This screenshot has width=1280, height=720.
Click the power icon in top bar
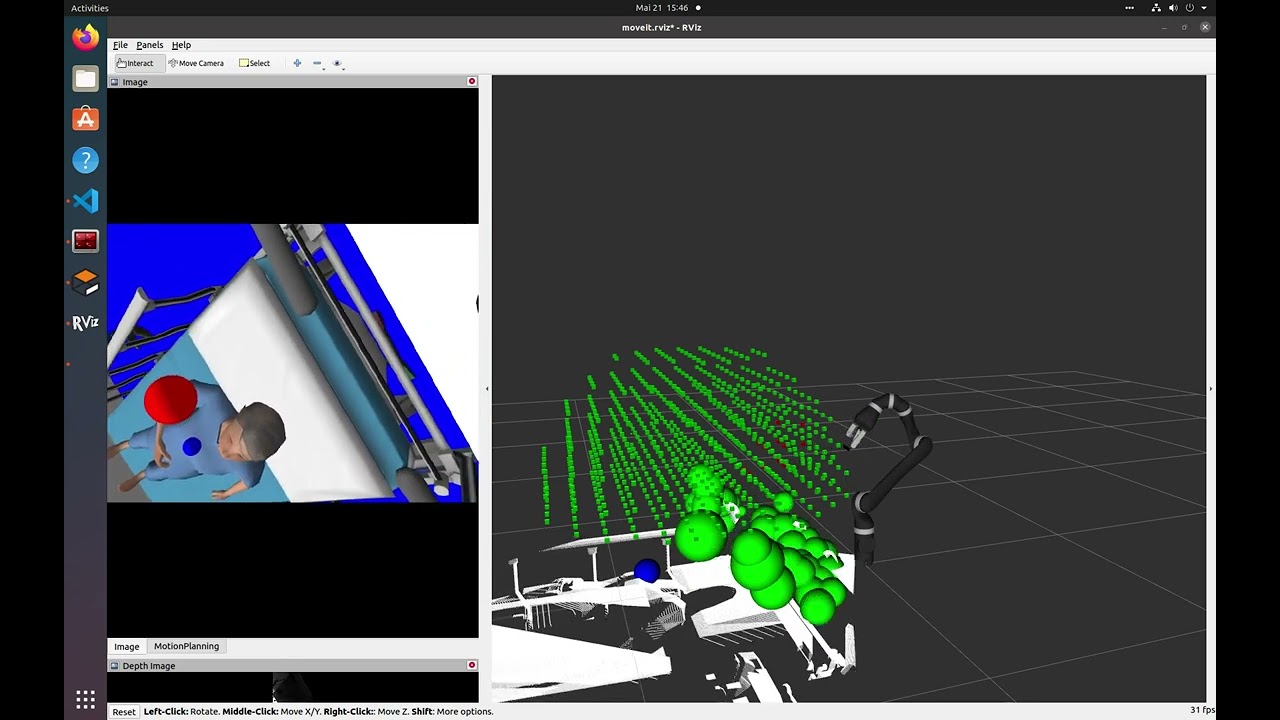coord(1190,8)
